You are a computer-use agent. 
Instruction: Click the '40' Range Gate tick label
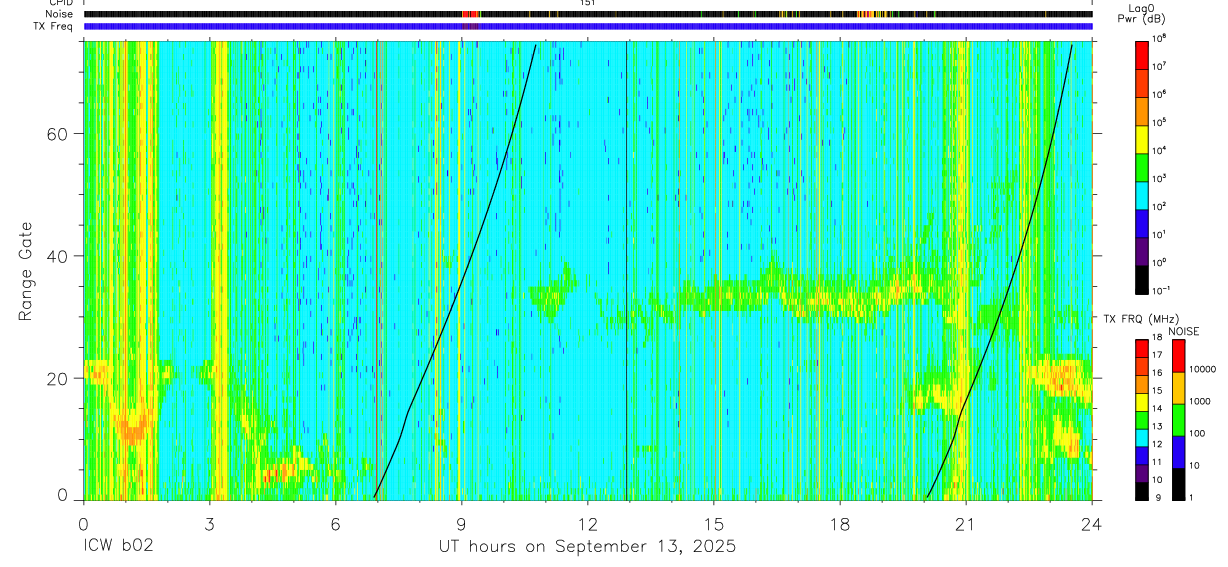pos(58,256)
